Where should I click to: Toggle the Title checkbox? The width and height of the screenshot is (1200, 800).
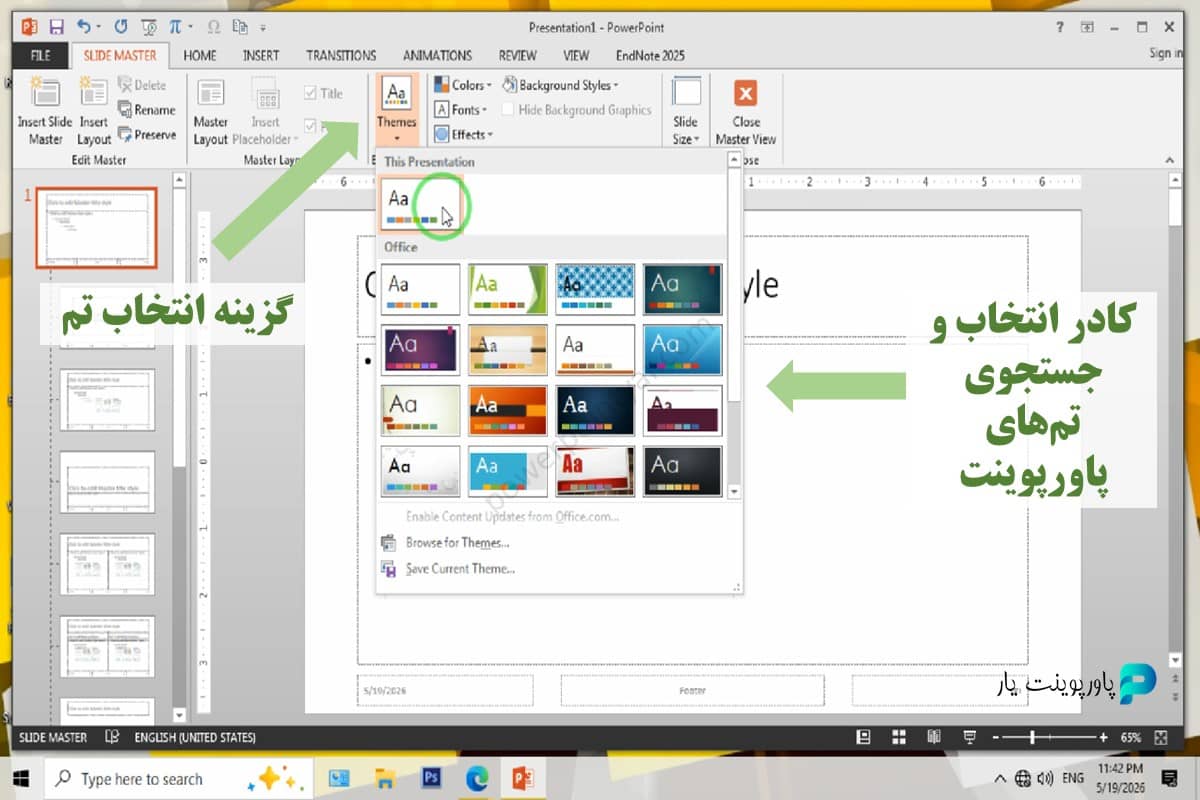310,93
